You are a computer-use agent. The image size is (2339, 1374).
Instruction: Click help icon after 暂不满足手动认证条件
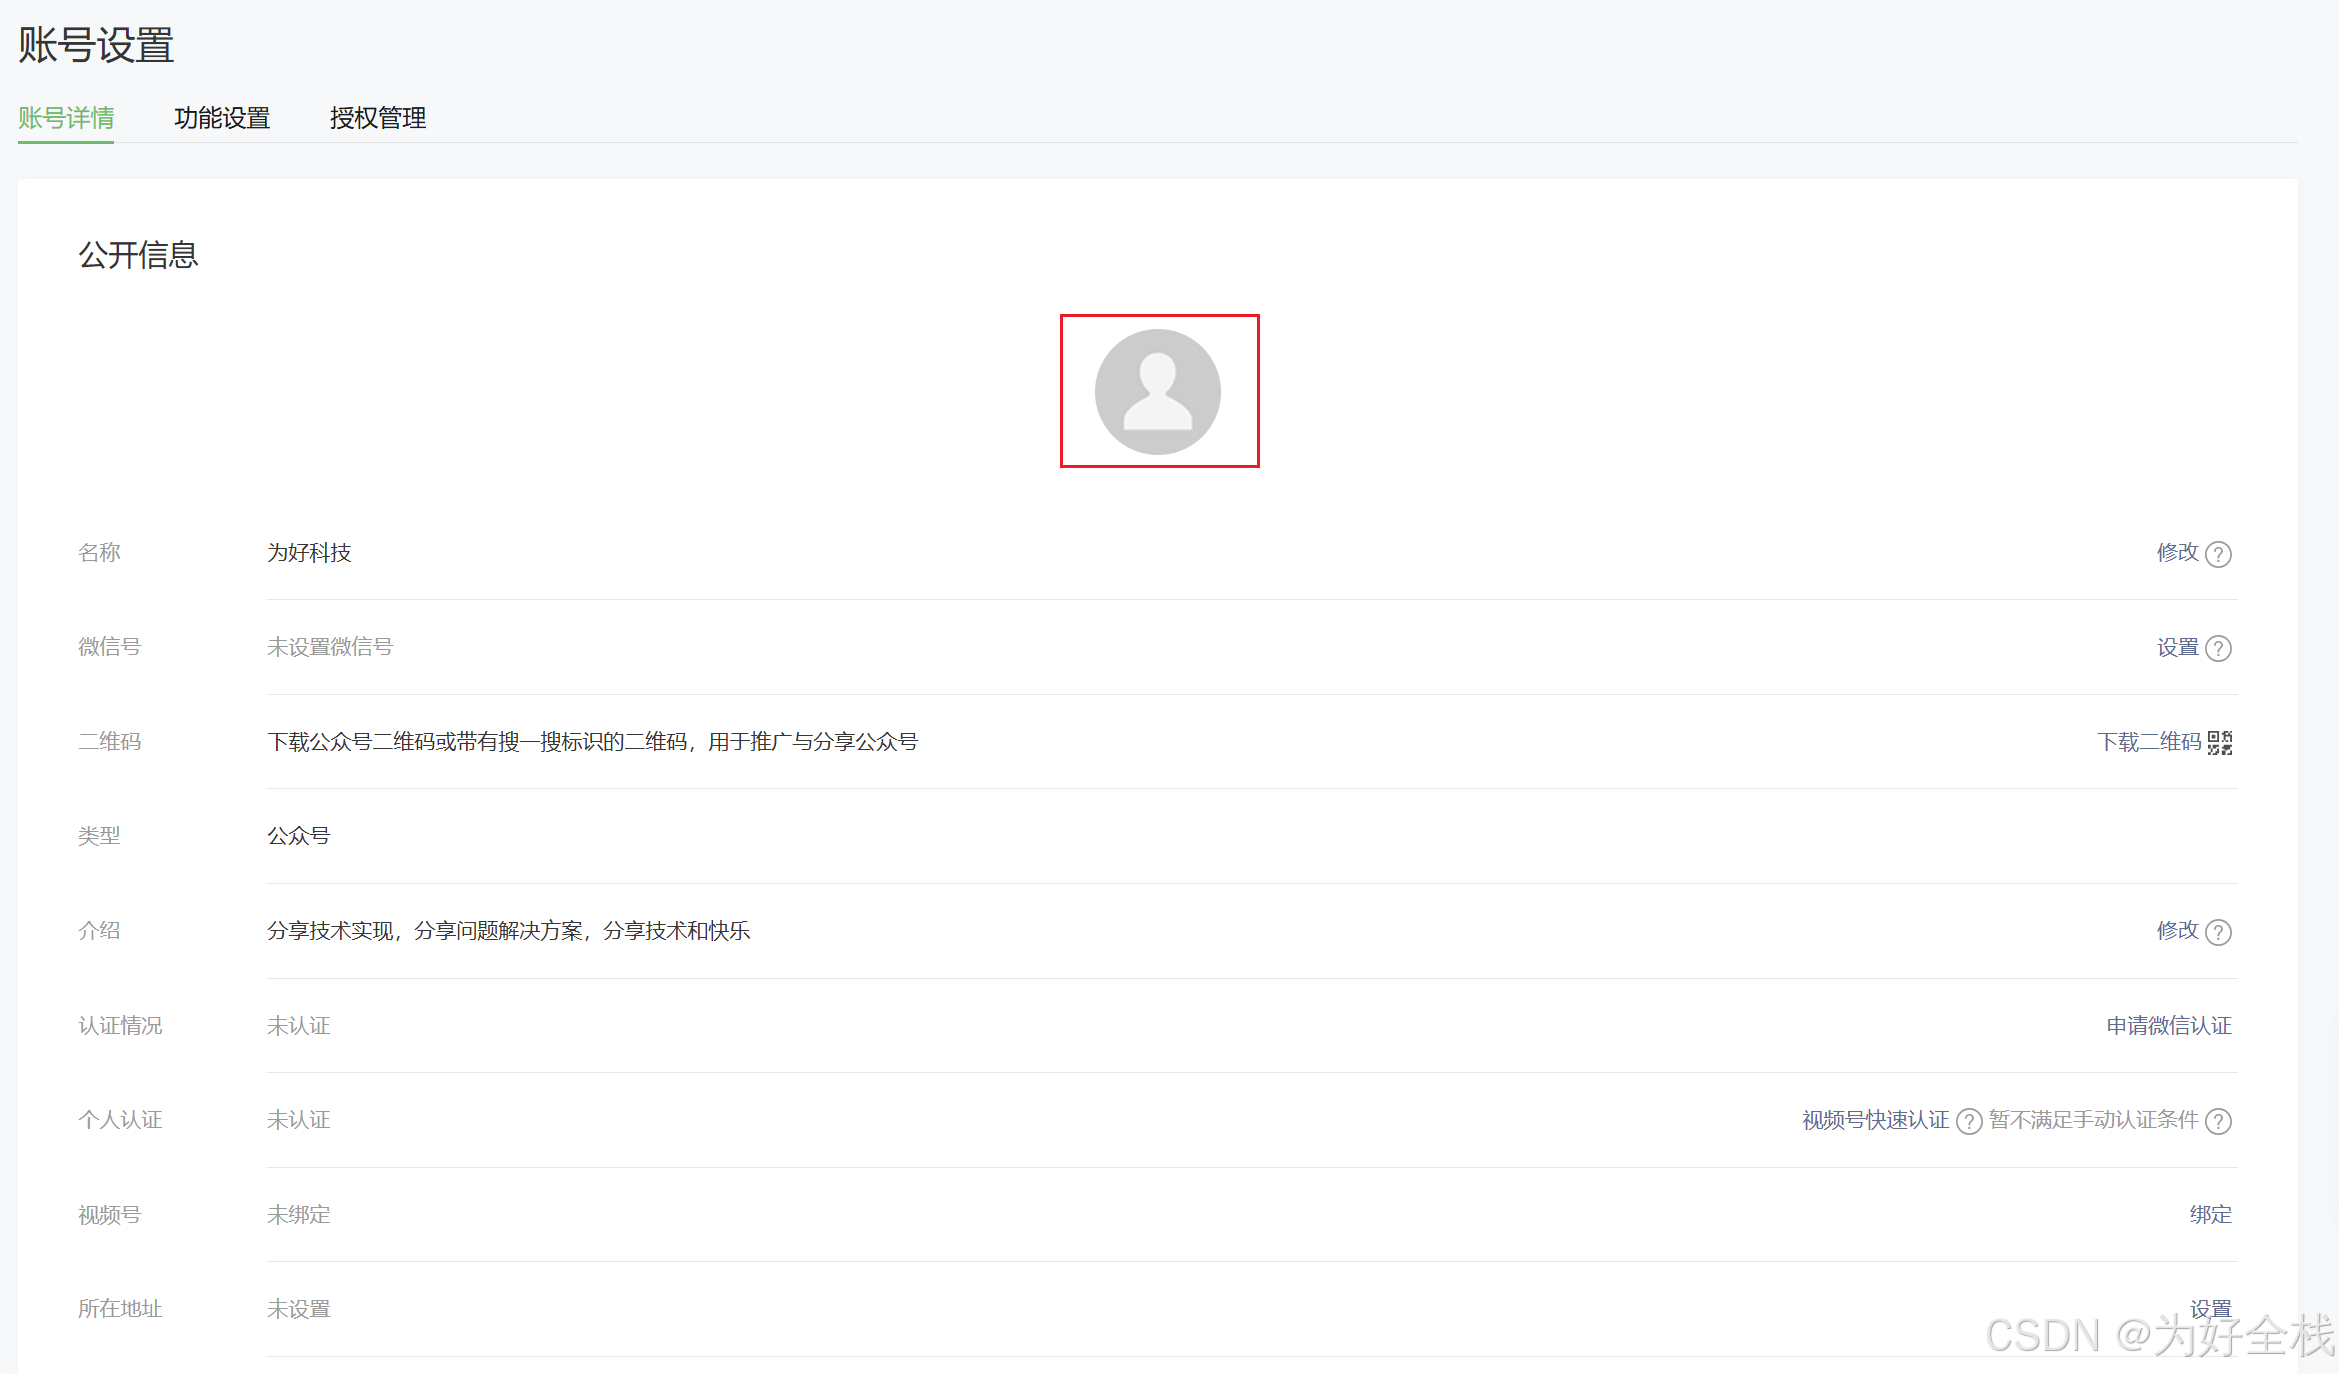[2218, 1121]
